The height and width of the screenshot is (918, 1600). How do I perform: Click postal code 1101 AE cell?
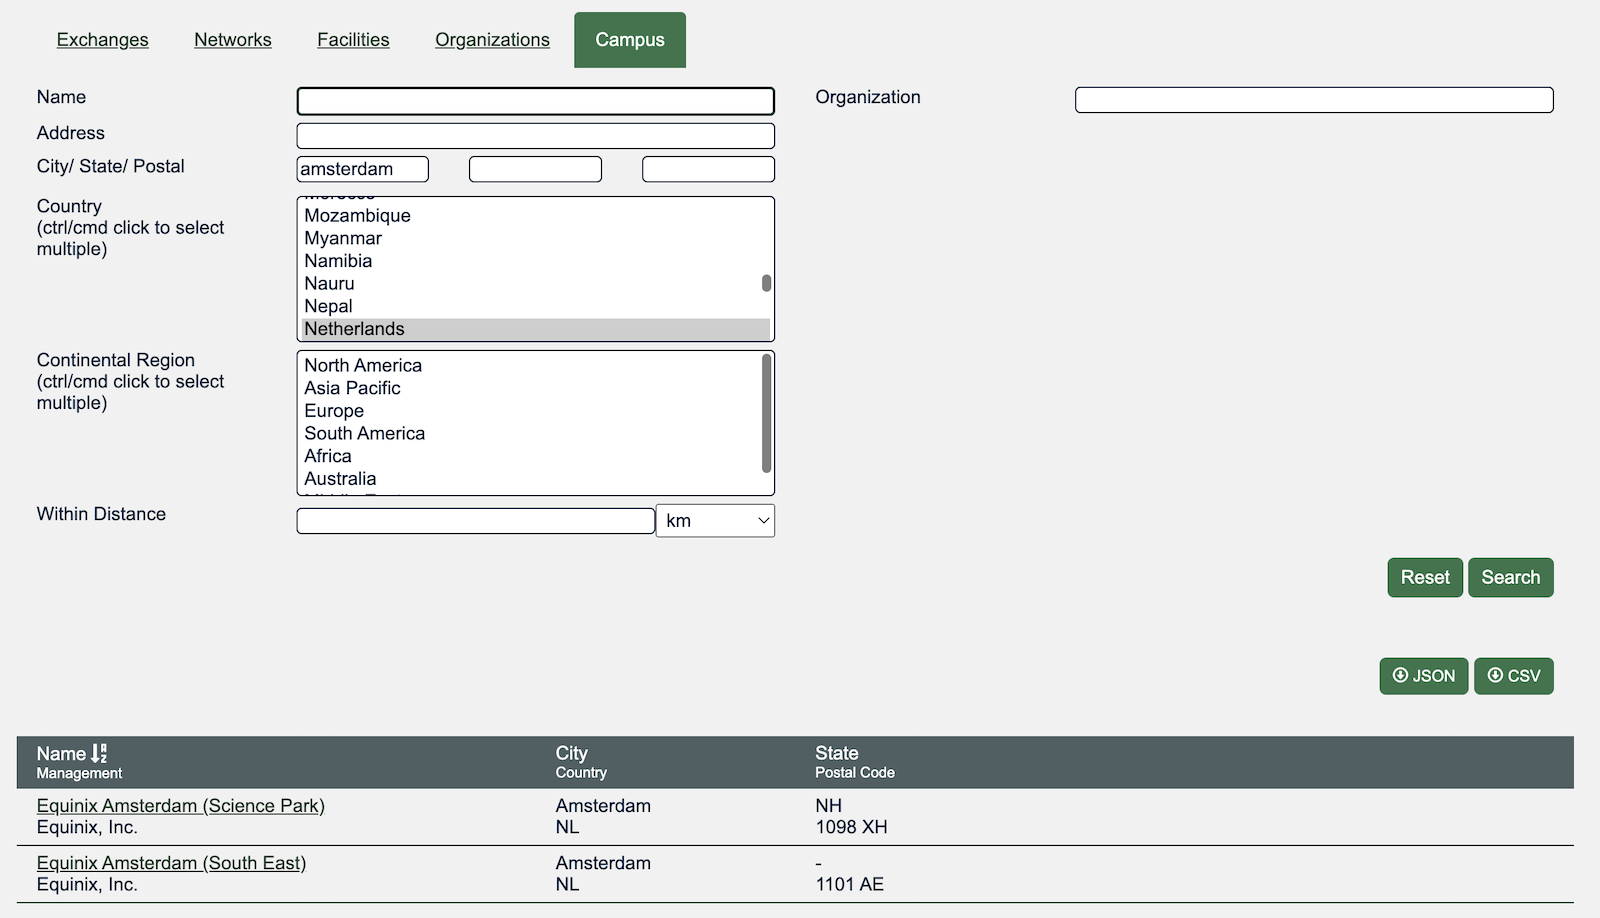(849, 884)
